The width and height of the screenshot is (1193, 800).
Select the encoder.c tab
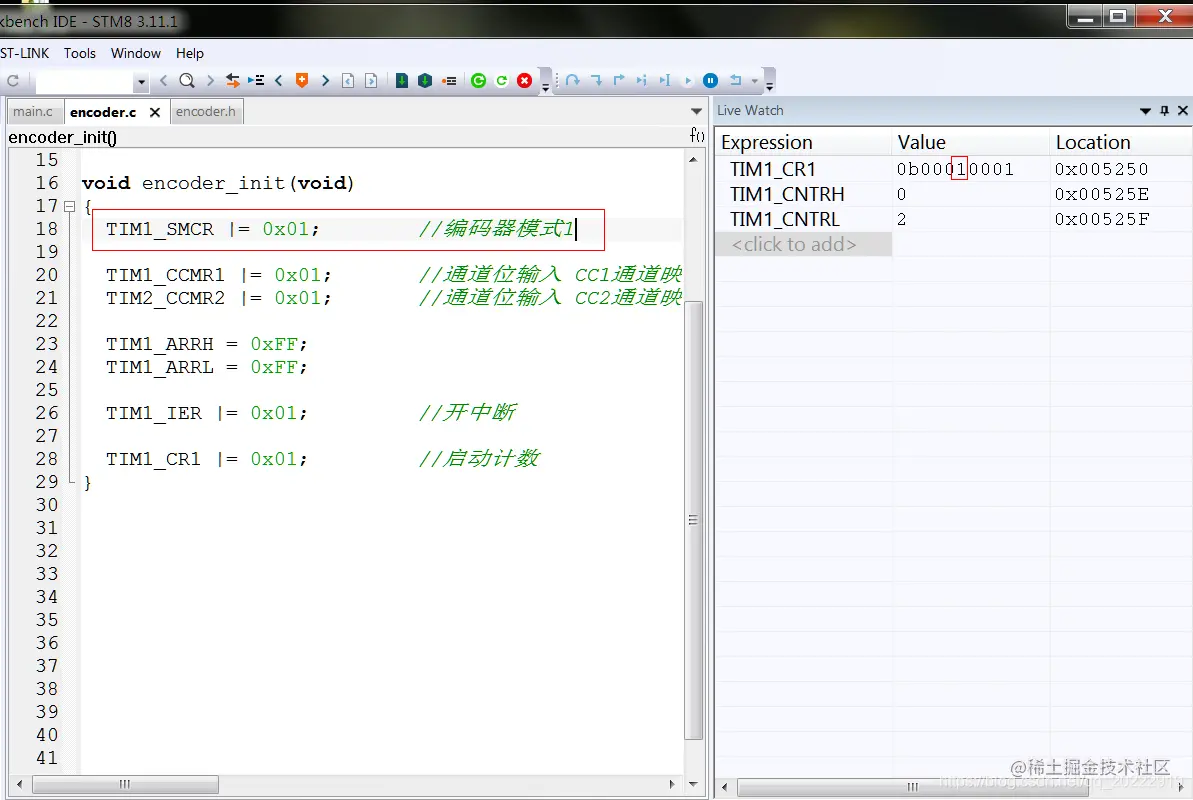tap(103, 113)
